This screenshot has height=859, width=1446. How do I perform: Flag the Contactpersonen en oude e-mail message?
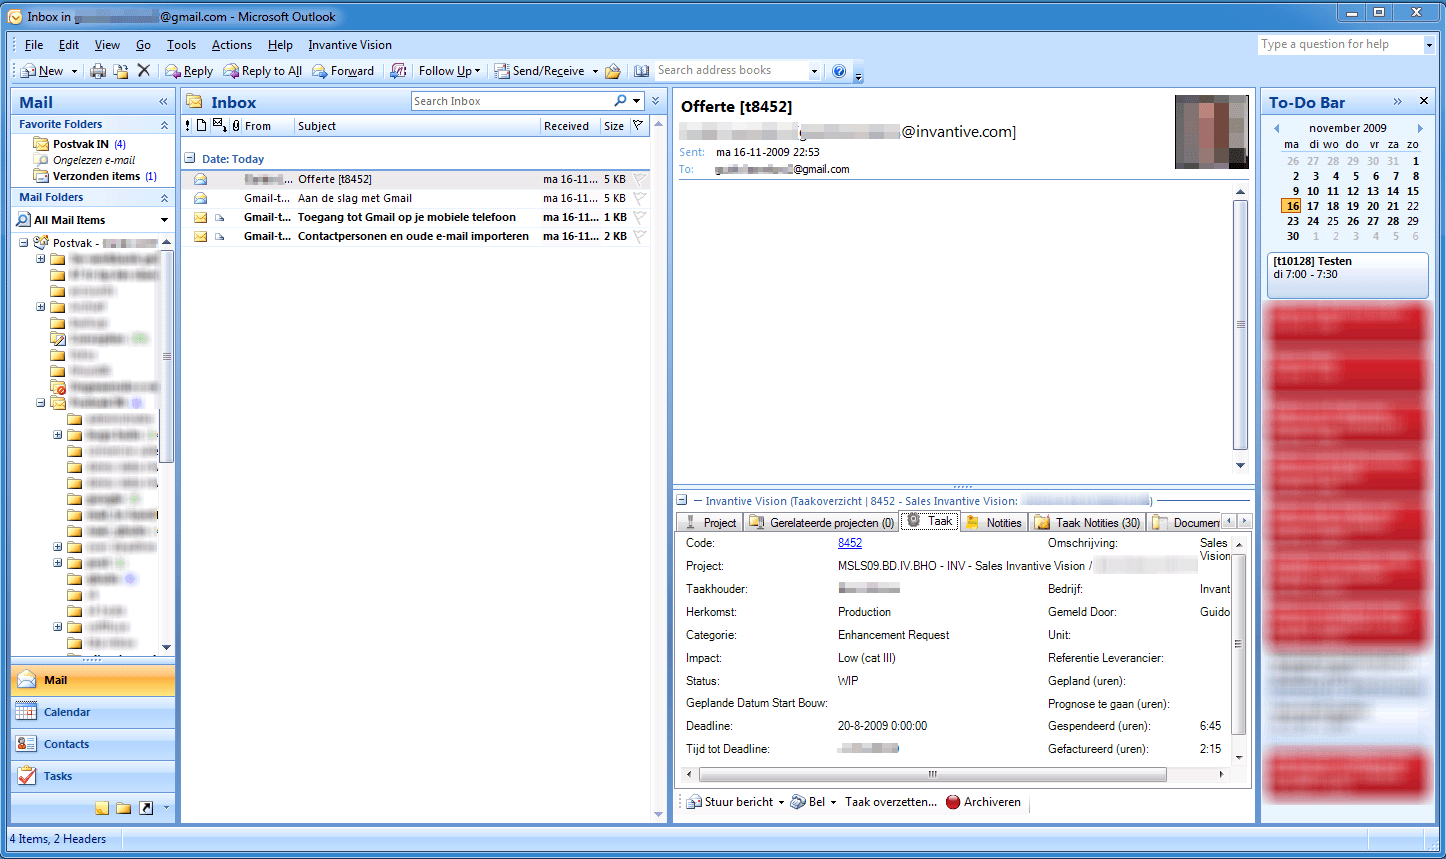tap(640, 237)
